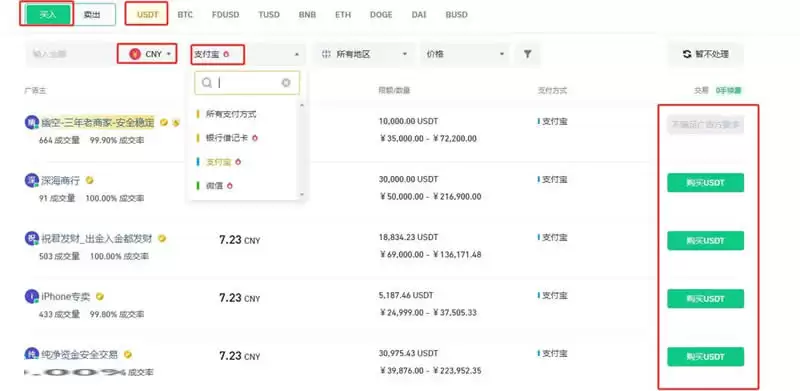Click the hot flame icon on 支付宝 filter
800x391 pixels.
[x=226, y=54]
